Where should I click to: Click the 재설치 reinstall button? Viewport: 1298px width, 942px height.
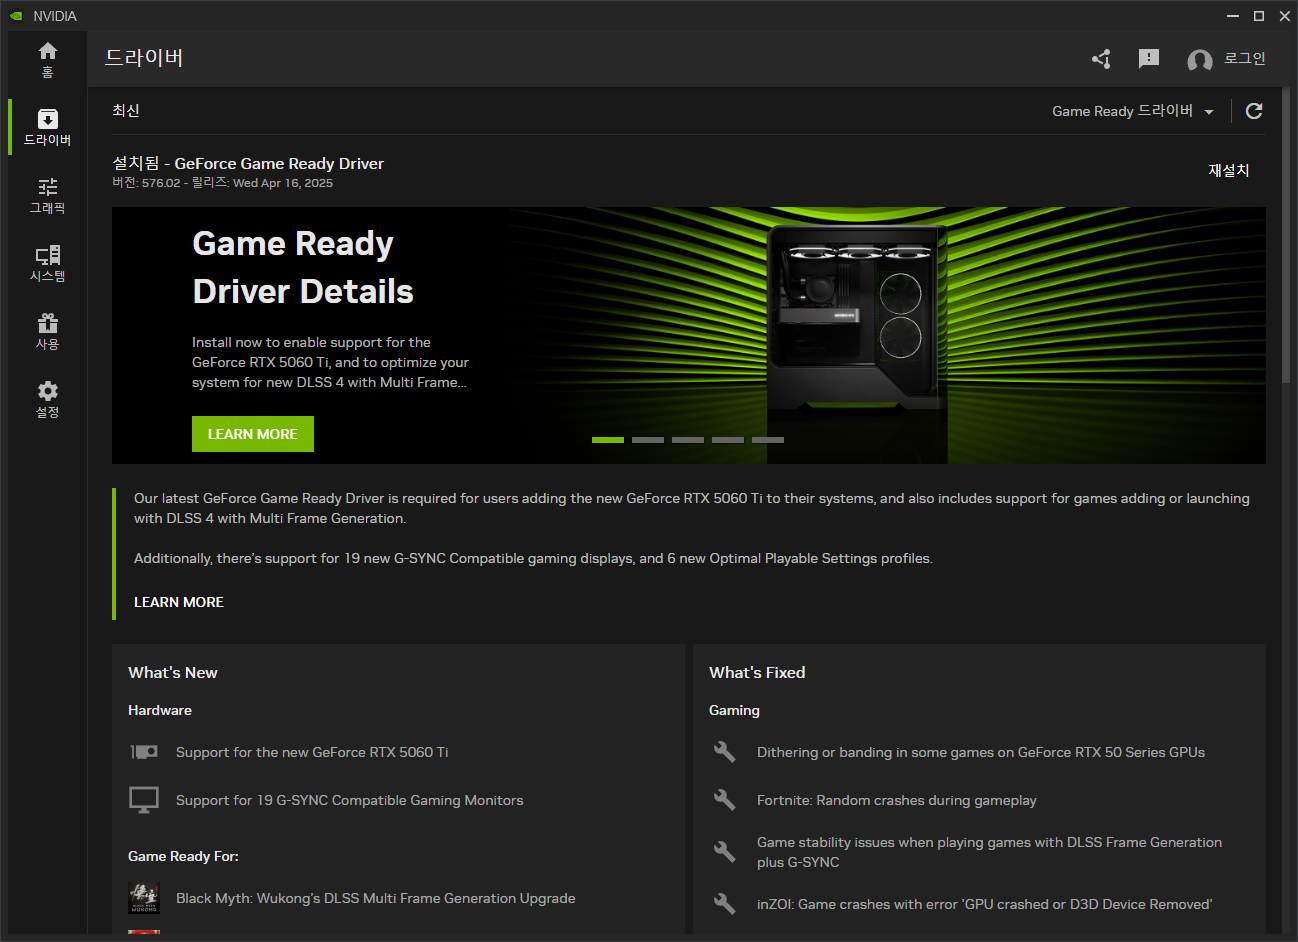pyautogui.click(x=1228, y=171)
